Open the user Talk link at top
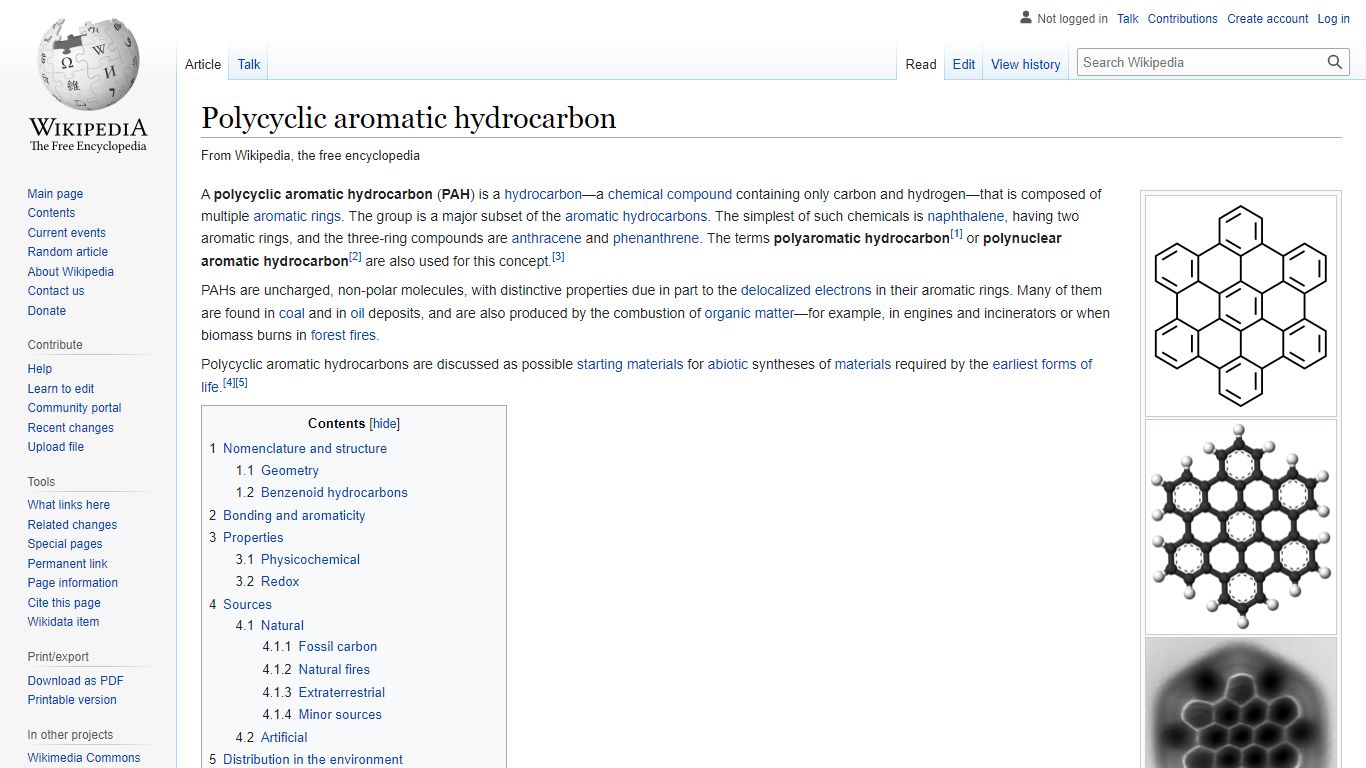This screenshot has height=768, width=1366. pos(1128,18)
